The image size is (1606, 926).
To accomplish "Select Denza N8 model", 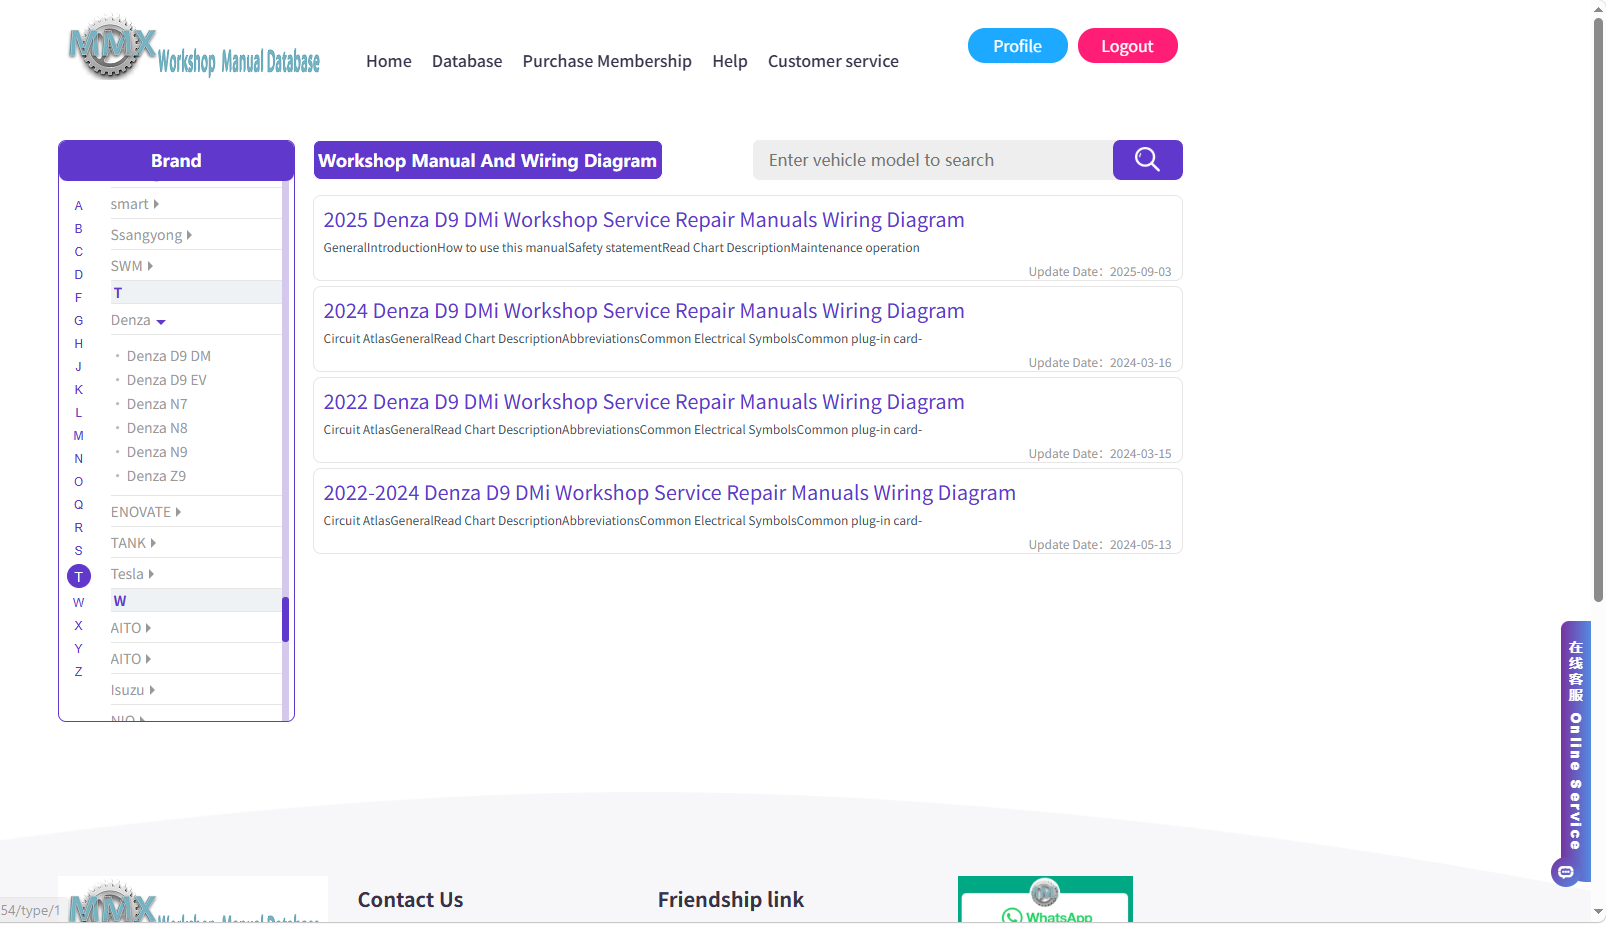I will [157, 428].
